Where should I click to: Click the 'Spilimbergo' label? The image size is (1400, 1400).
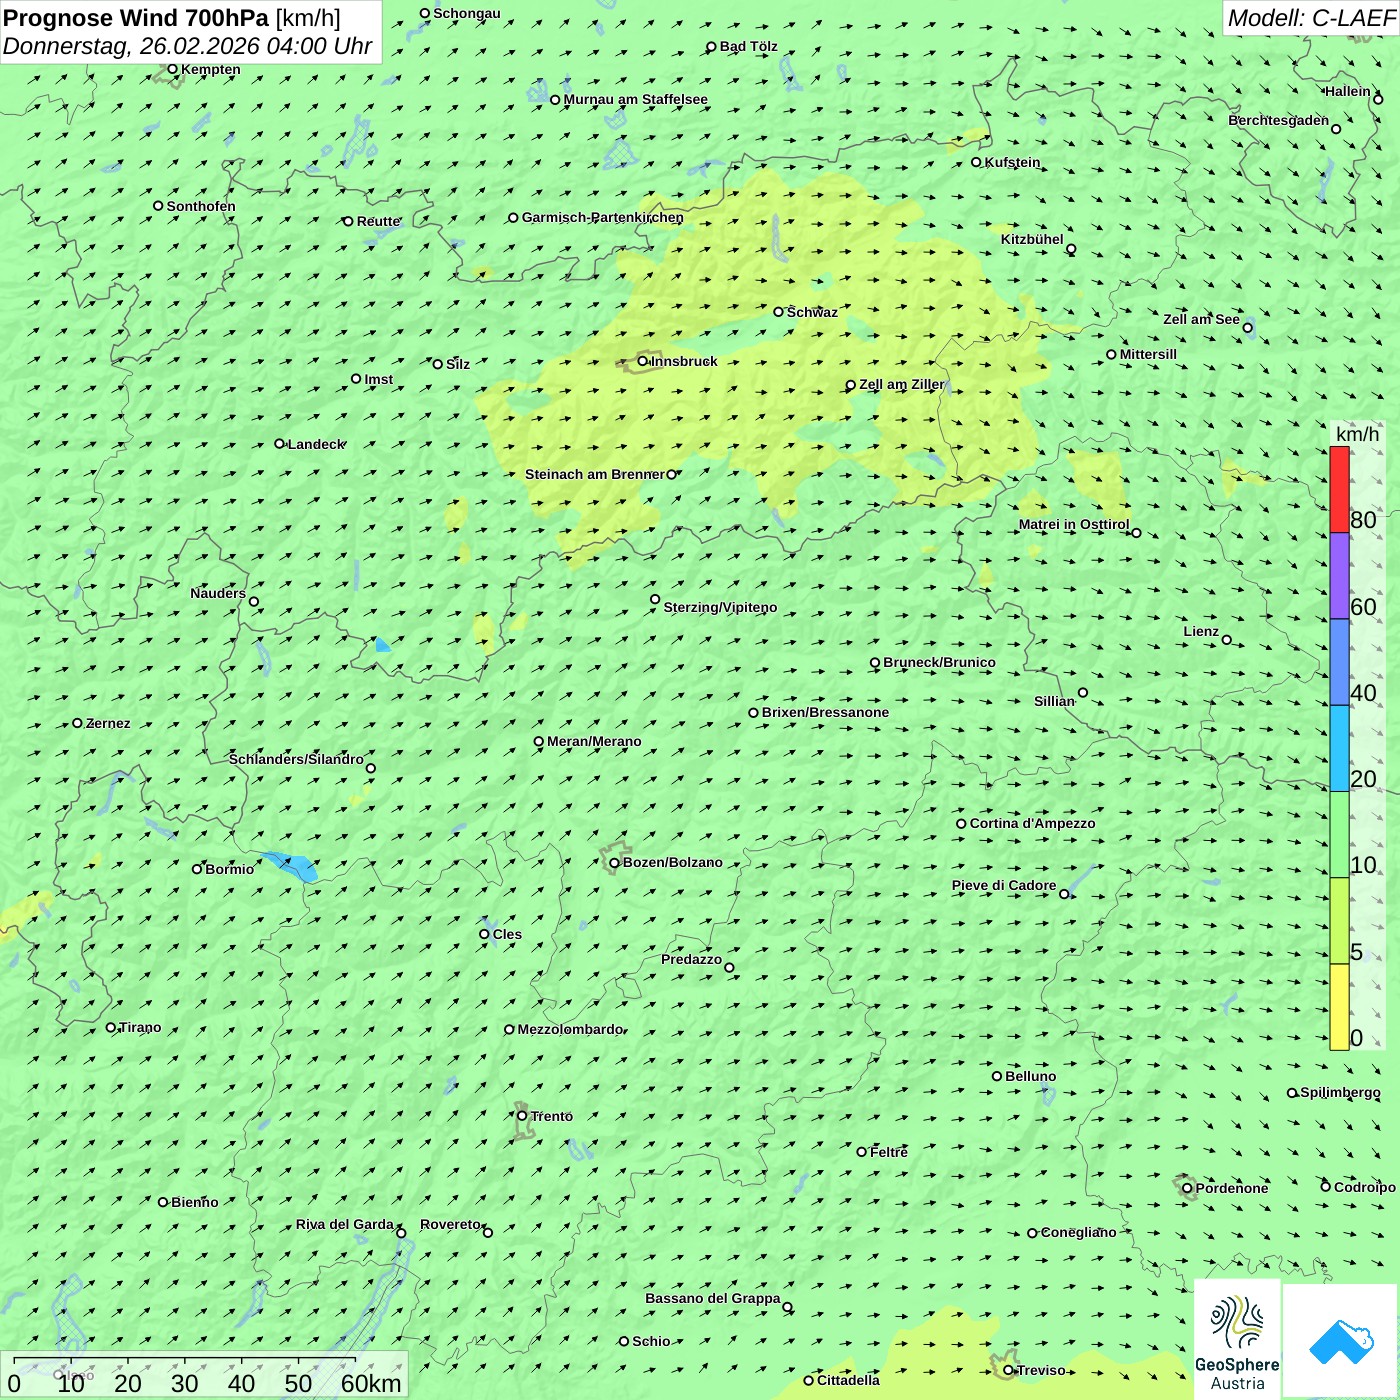click(x=1340, y=1092)
